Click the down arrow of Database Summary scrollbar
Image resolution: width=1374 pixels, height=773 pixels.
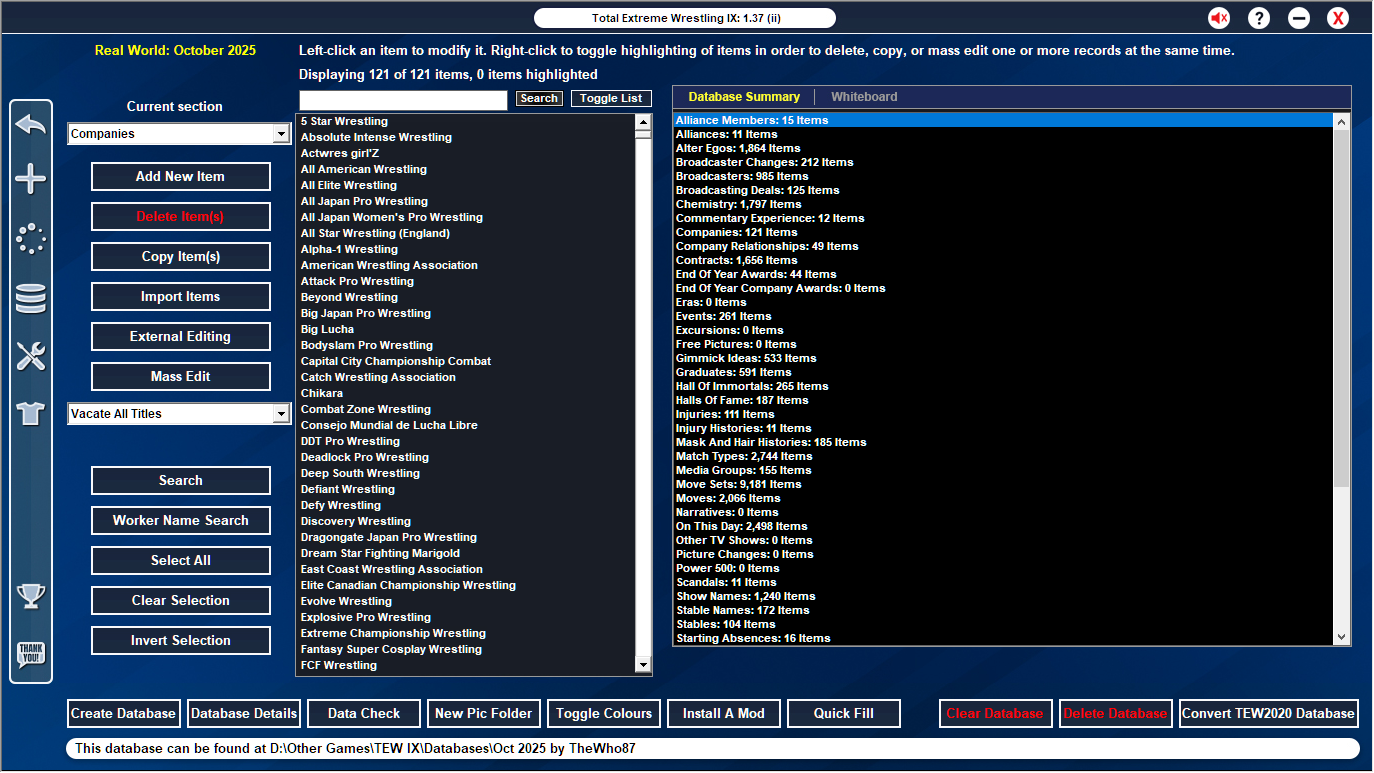click(1342, 637)
